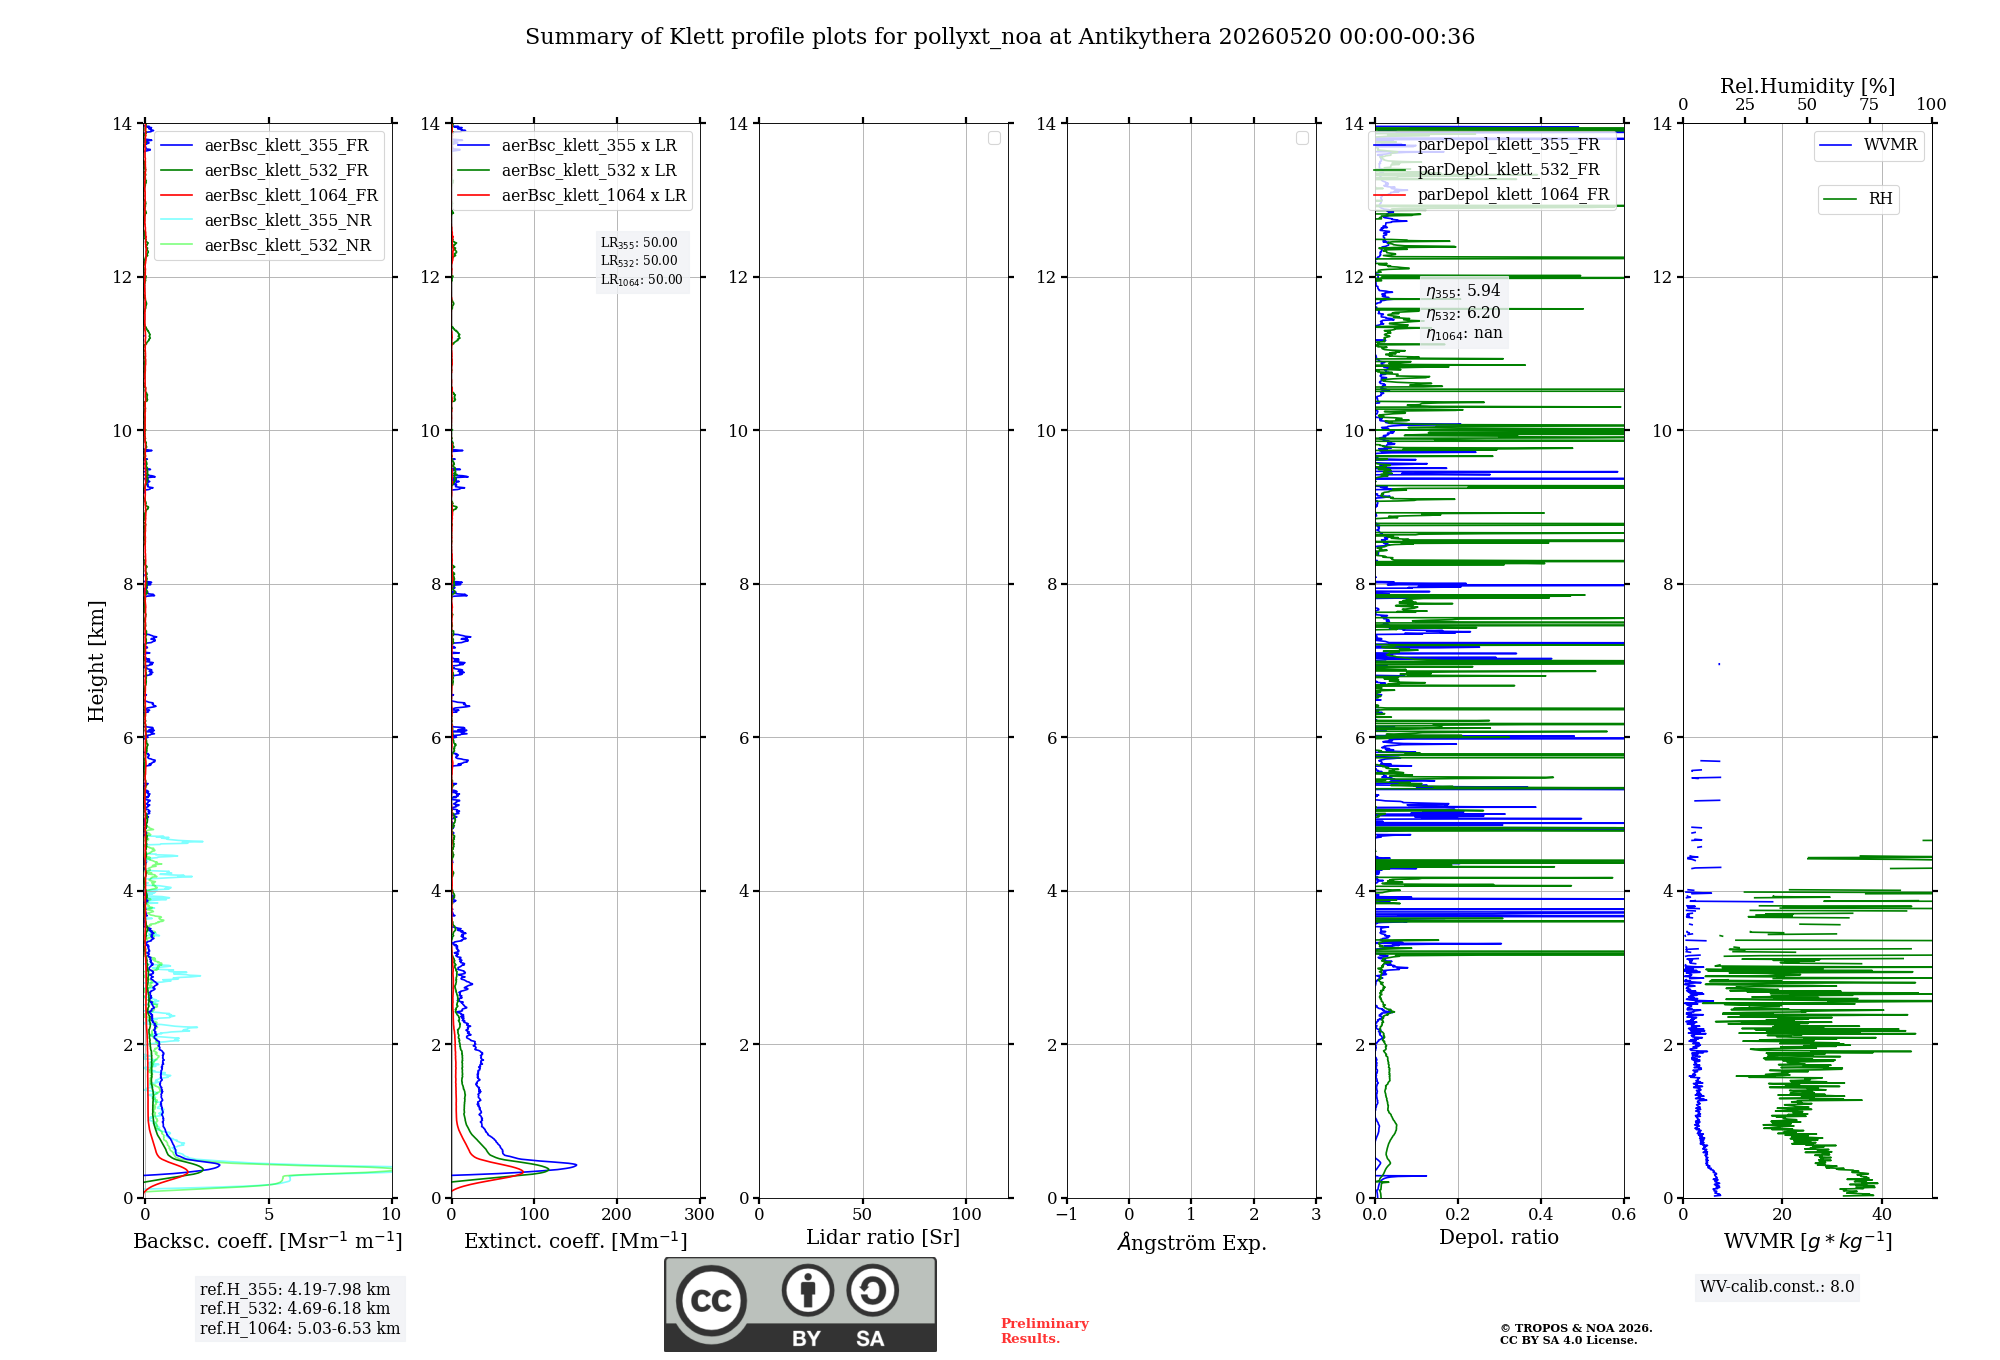Click the red line swatch for aerBsc_klett_1064_FR
The height and width of the screenshot is (1360, 2000).
[x=176, y=196]
